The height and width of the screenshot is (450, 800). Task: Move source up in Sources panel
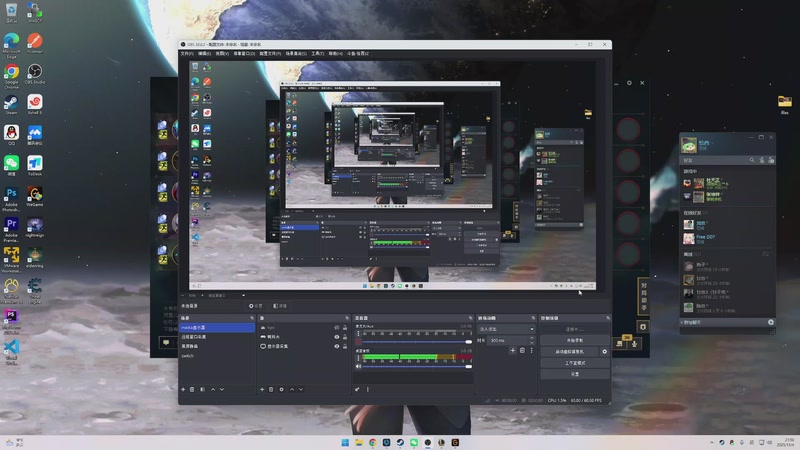click(x=292, y=389)
